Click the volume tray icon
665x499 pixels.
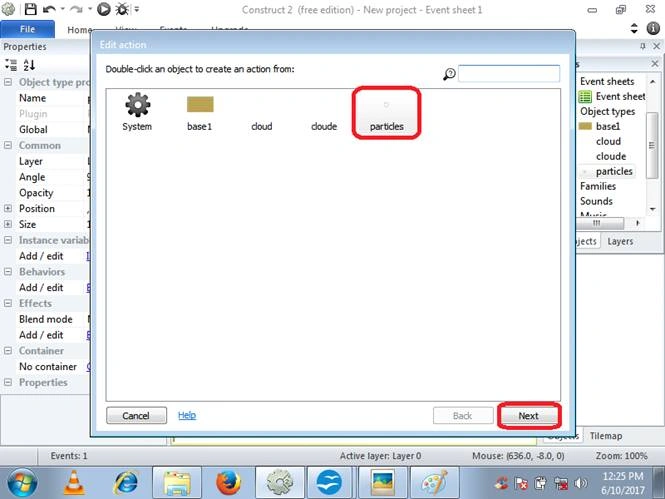(x=580, y=483)
